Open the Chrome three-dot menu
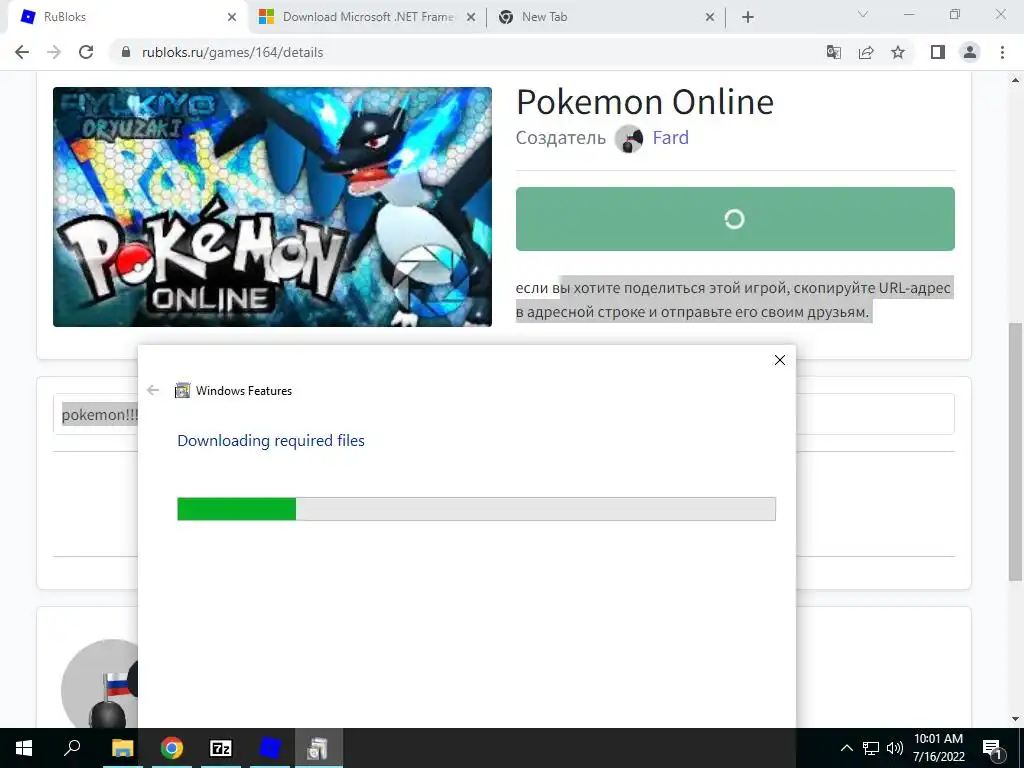The image size is (1024, 768). [1002, 52]
